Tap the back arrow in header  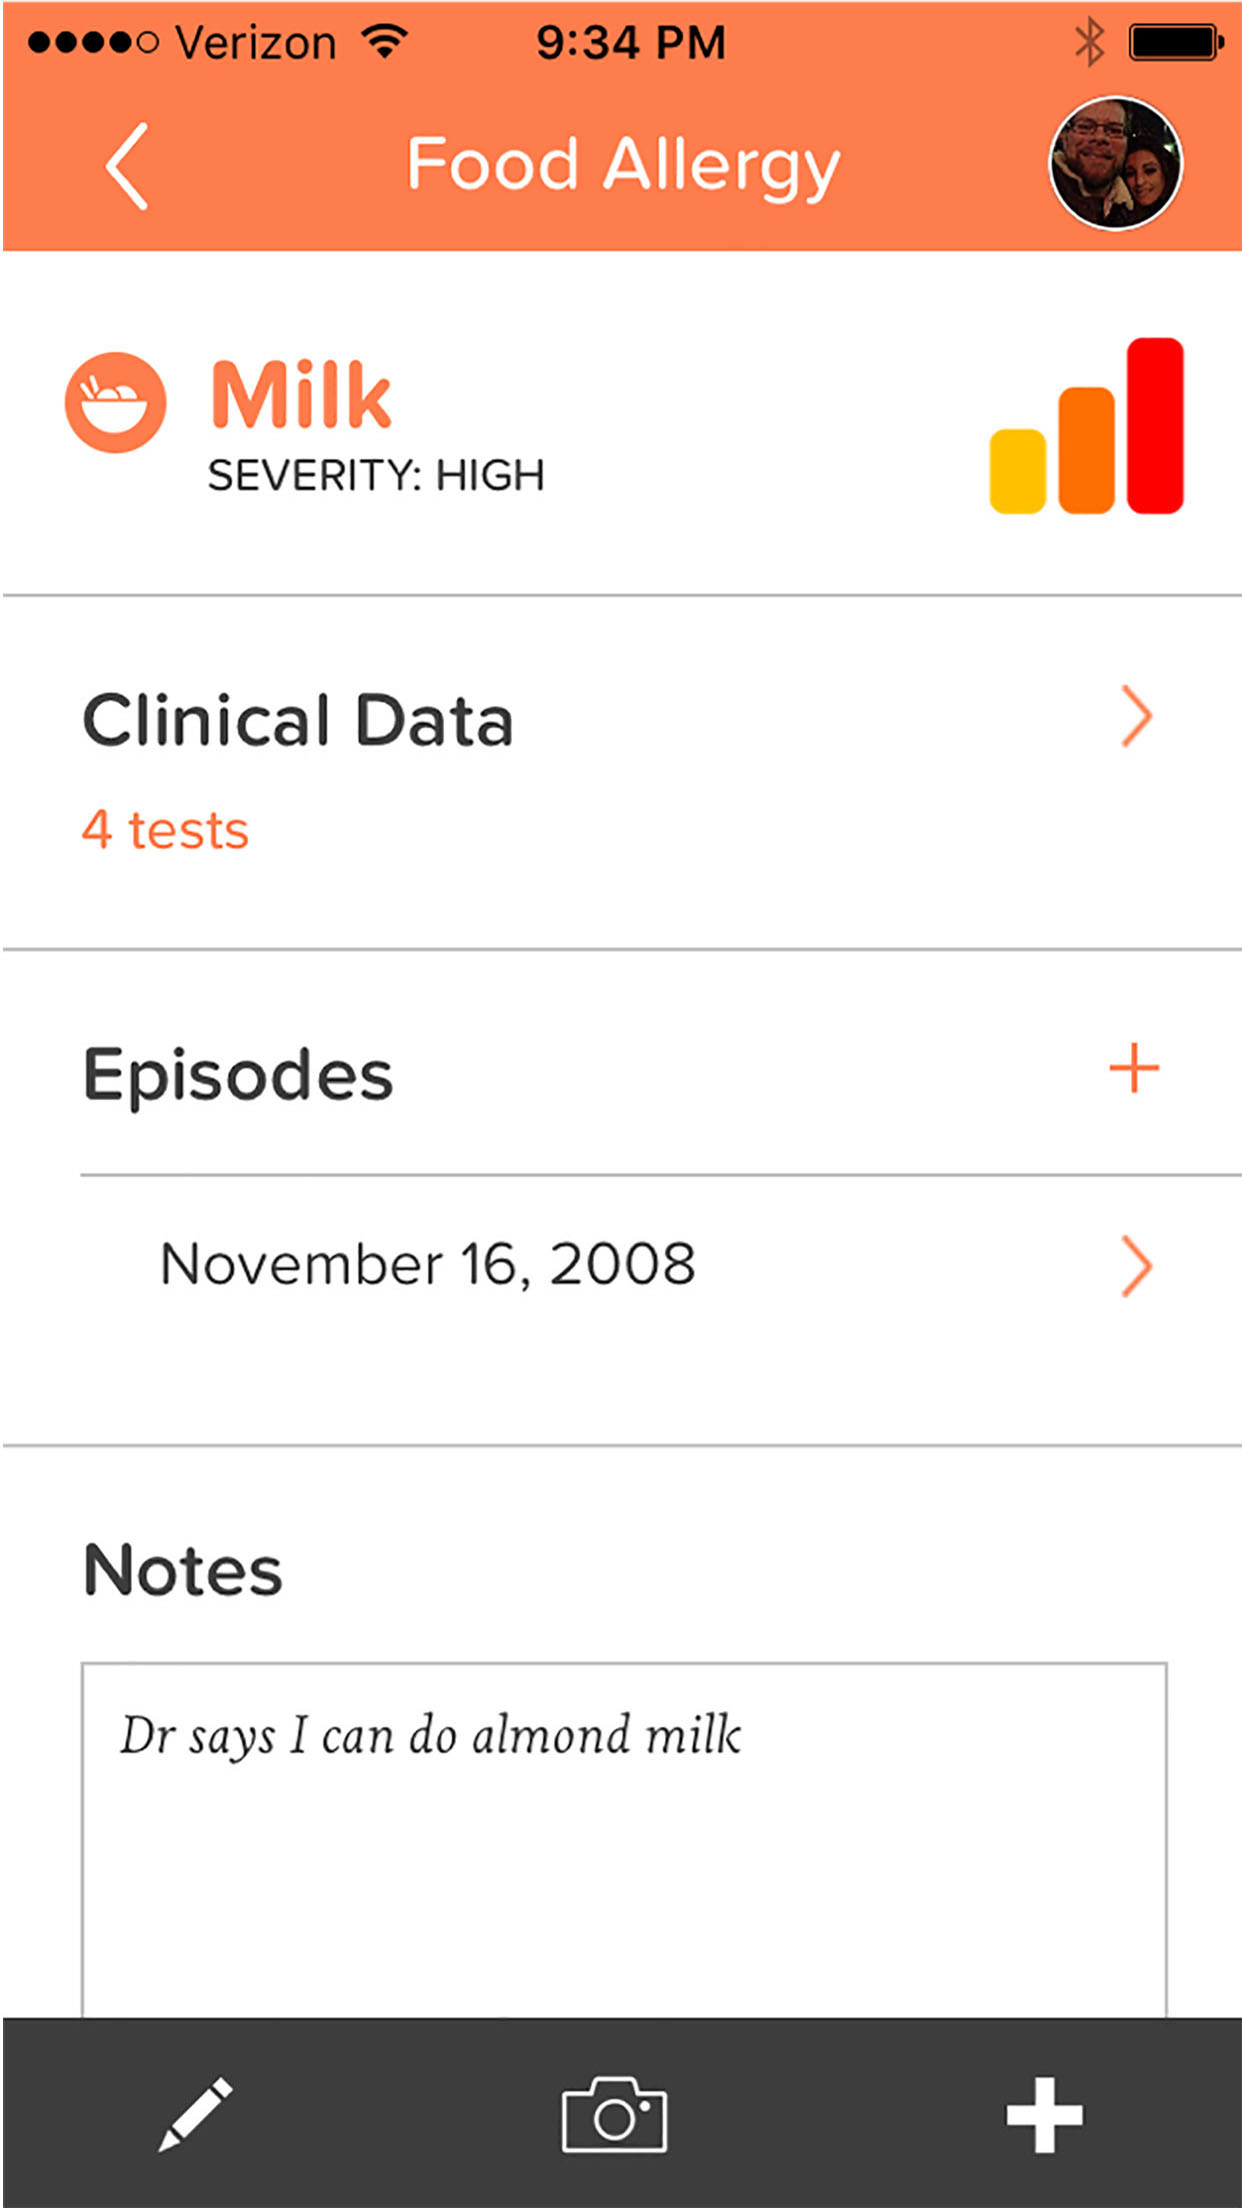[x=128, y=166]
